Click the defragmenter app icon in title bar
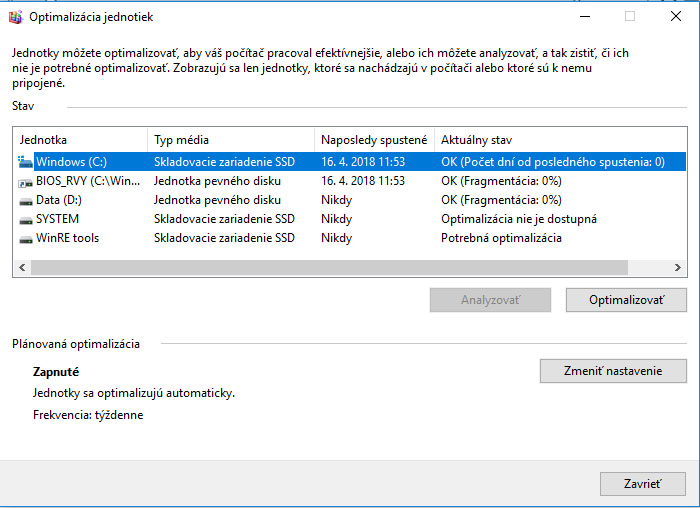This screenshot has height=508, width=700. click(x=15, y=17)
